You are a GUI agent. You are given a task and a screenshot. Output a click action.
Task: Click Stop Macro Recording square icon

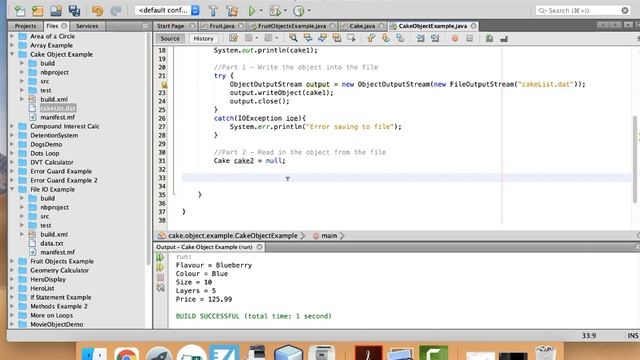coord(469,38)
